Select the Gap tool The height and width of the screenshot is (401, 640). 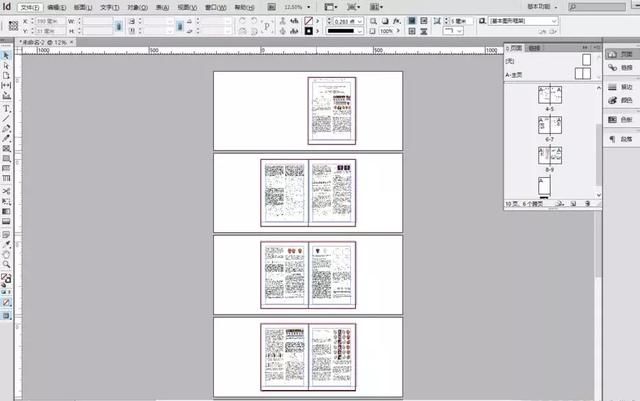[6, 85]
